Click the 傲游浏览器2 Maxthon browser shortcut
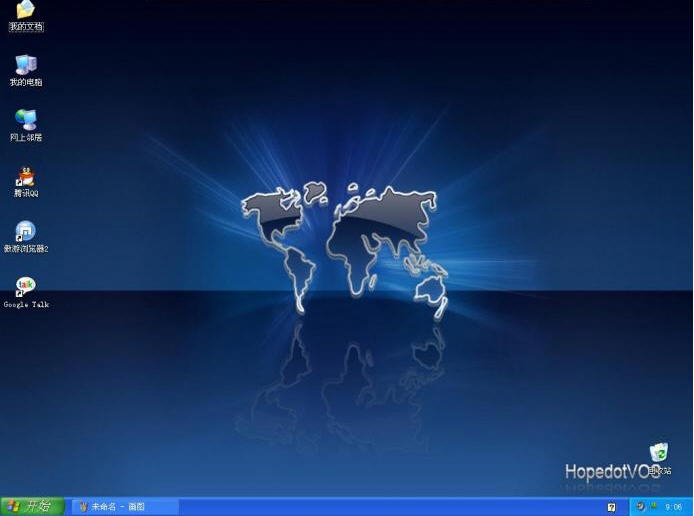The height and width of the screenshot is (516, 694). click(x=25, y=232)
